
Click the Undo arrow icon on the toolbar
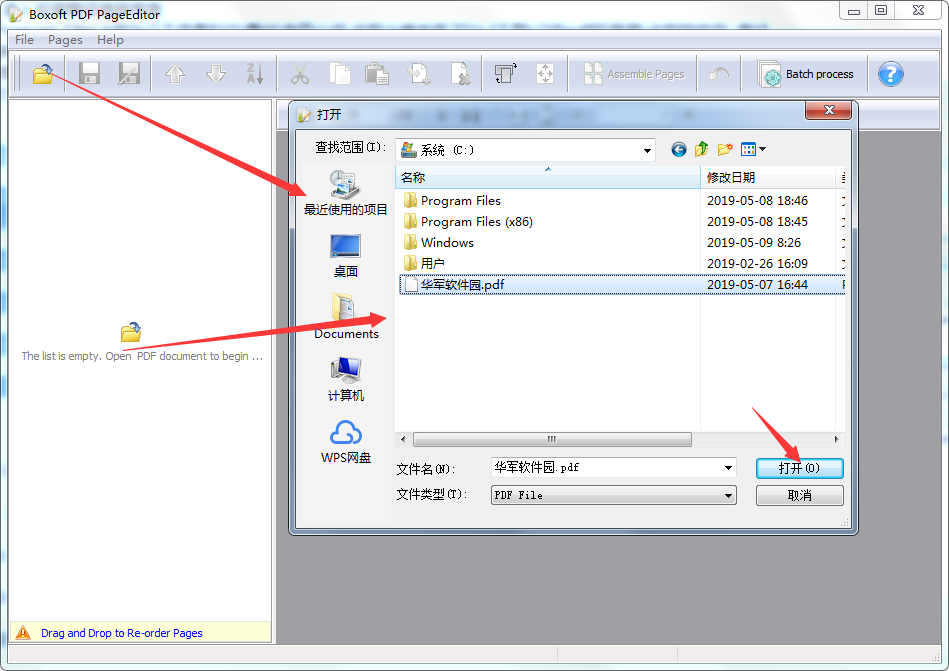click(719, 73)
